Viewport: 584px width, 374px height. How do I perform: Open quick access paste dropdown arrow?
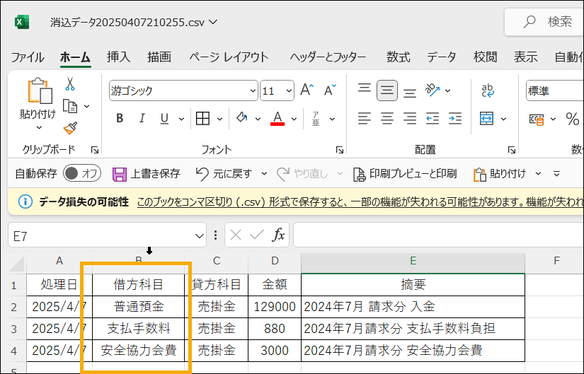tap(538, 174)
